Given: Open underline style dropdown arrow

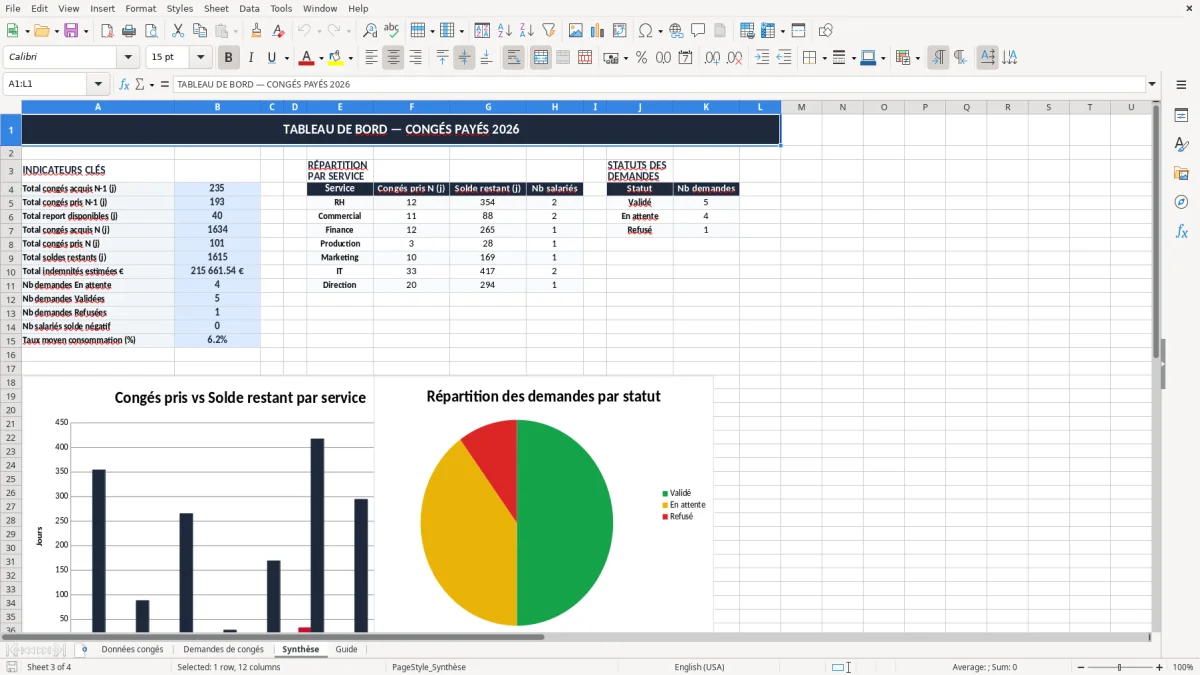Looking at the screenshot, I should (286, 58).
